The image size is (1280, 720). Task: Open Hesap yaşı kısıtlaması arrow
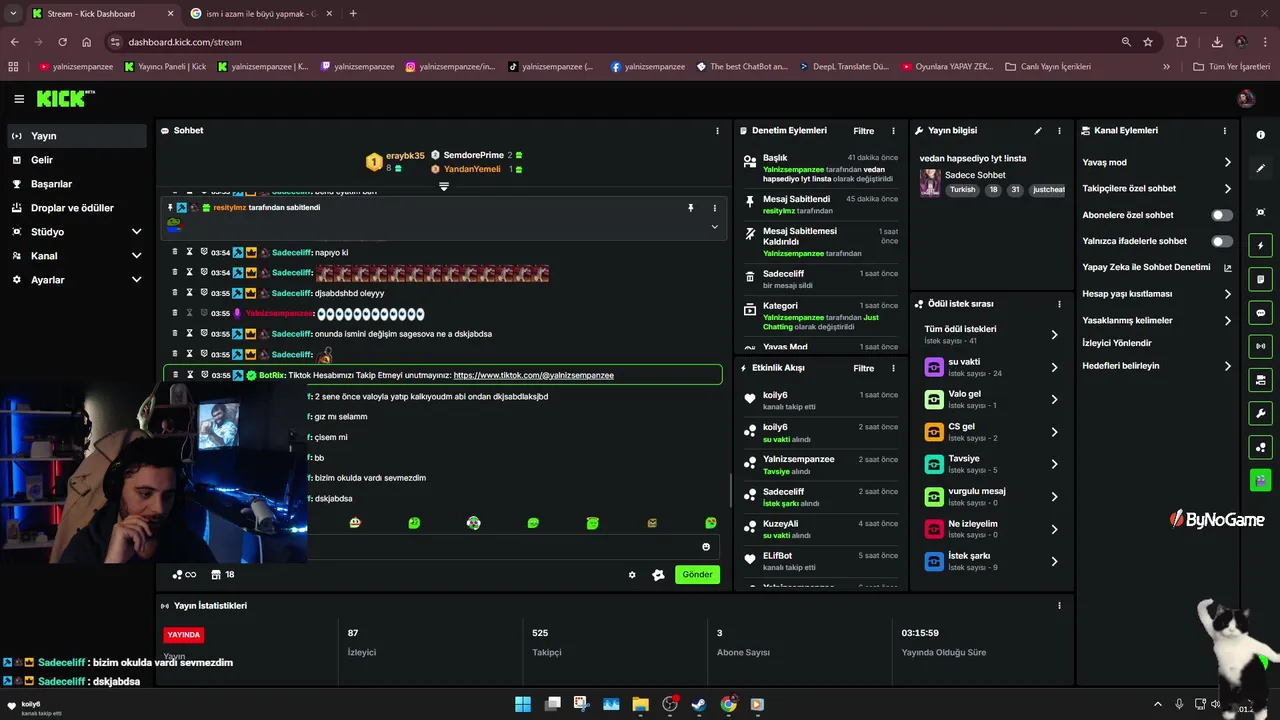[x=1227, y=294]
